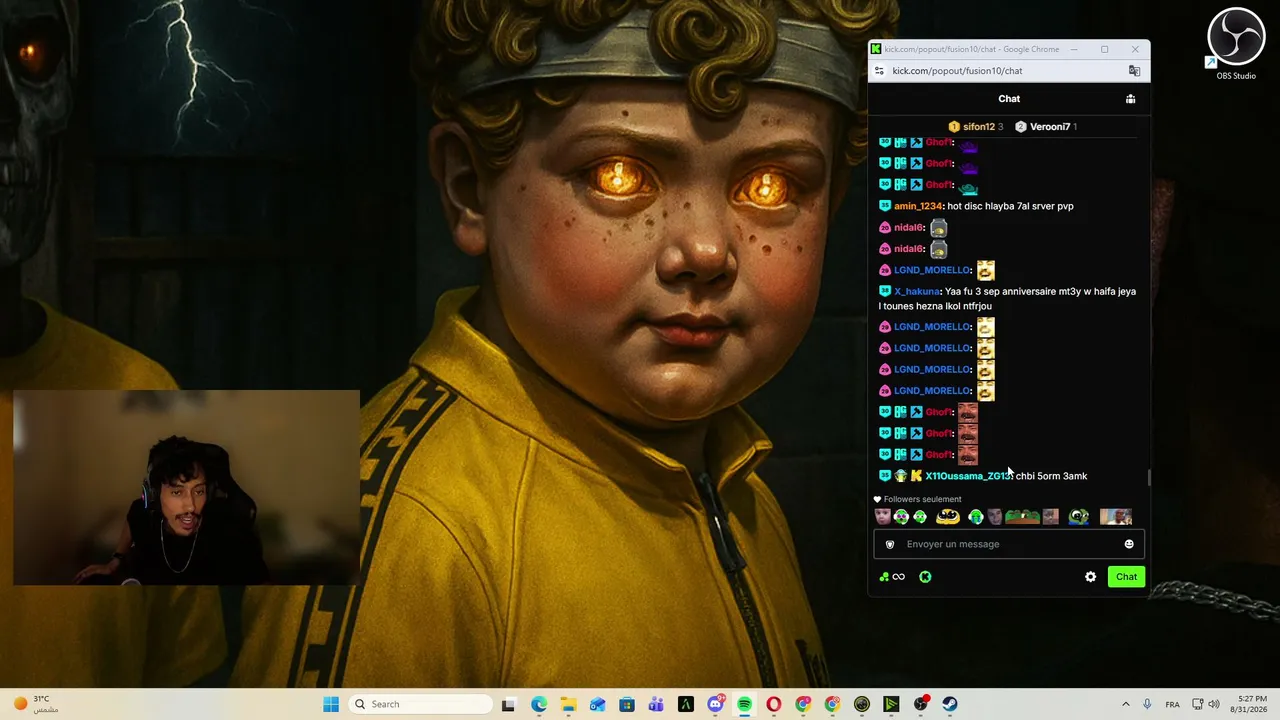
Task: Open Steam from the taskbar
Action: tap(950, 704)
